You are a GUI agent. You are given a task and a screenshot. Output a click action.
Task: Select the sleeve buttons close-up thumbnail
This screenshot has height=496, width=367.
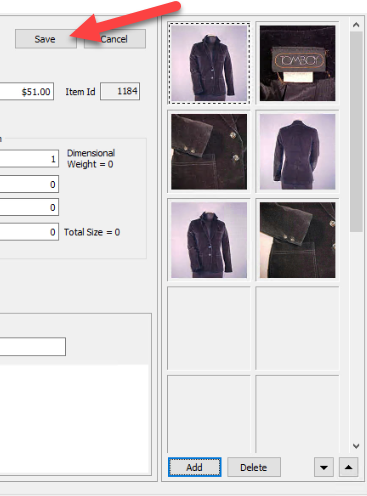209,152
